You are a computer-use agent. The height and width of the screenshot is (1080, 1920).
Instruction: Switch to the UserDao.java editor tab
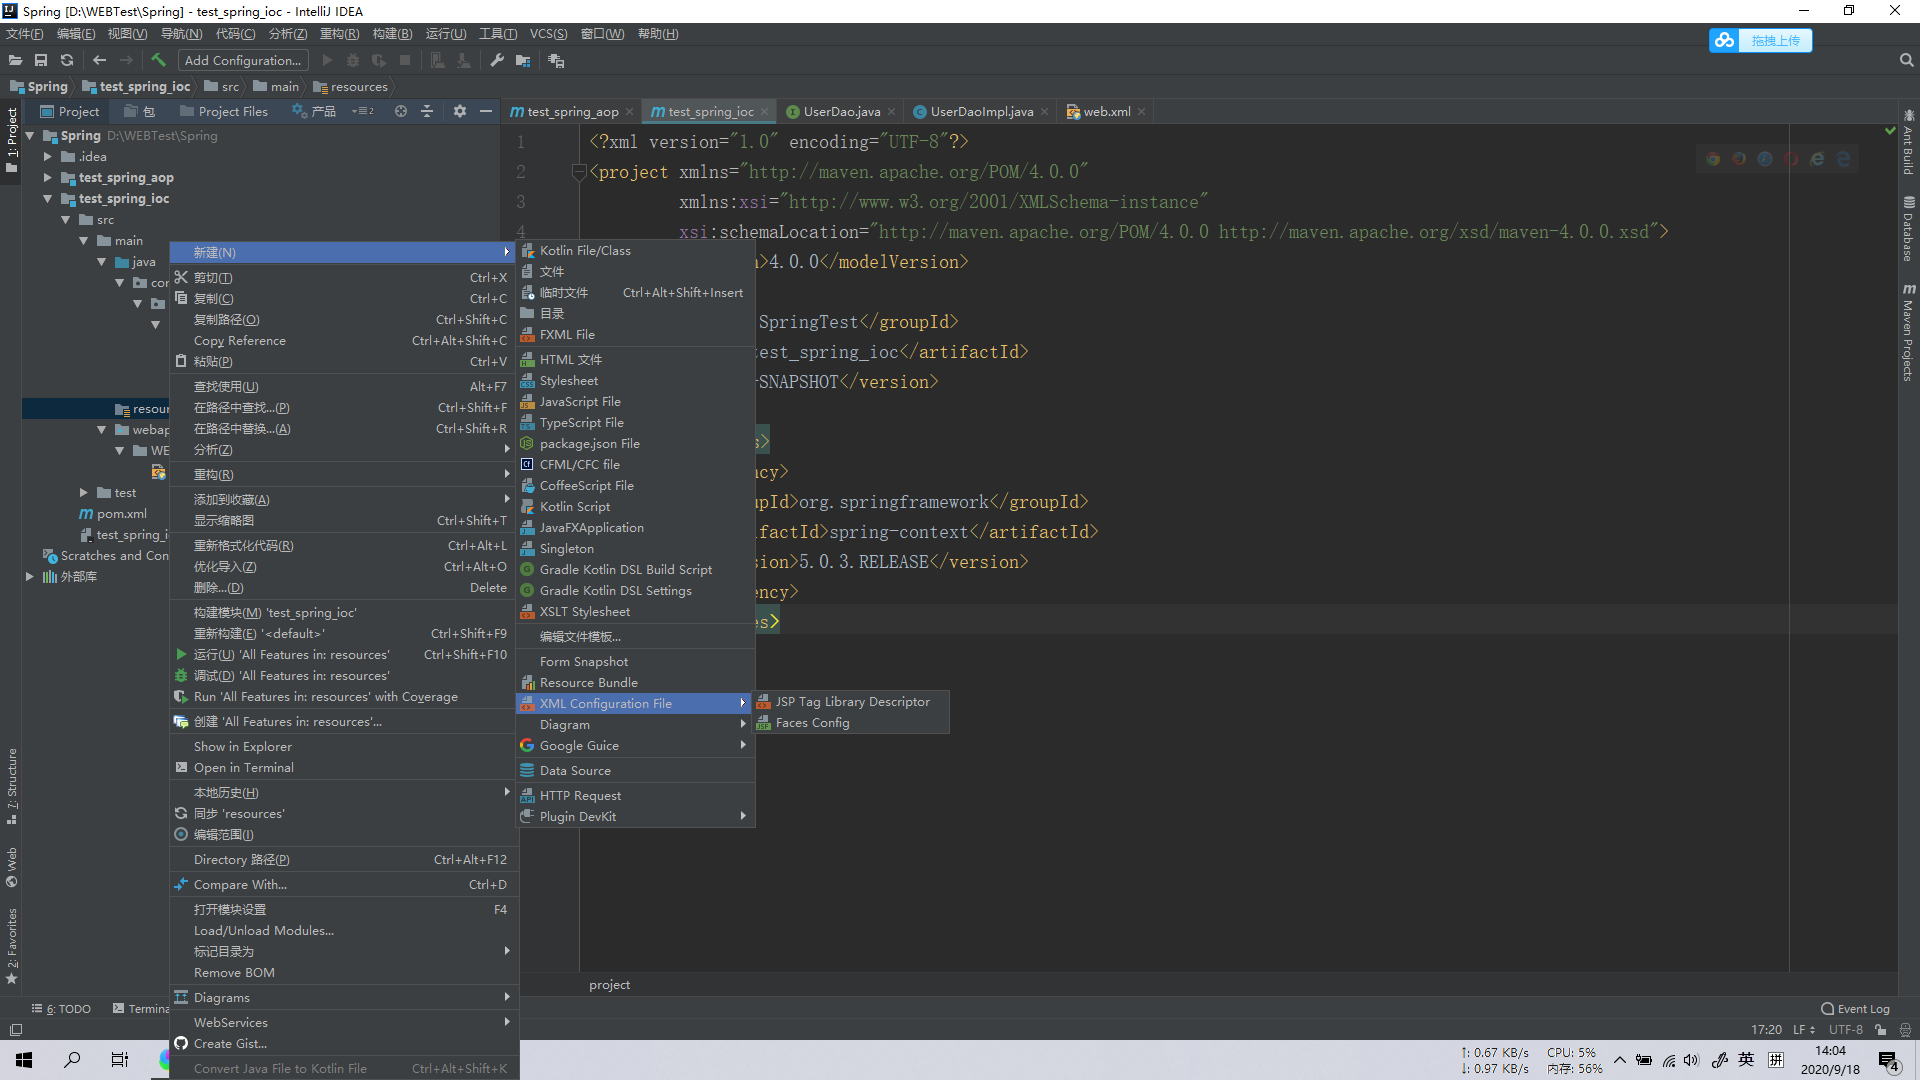841,112
